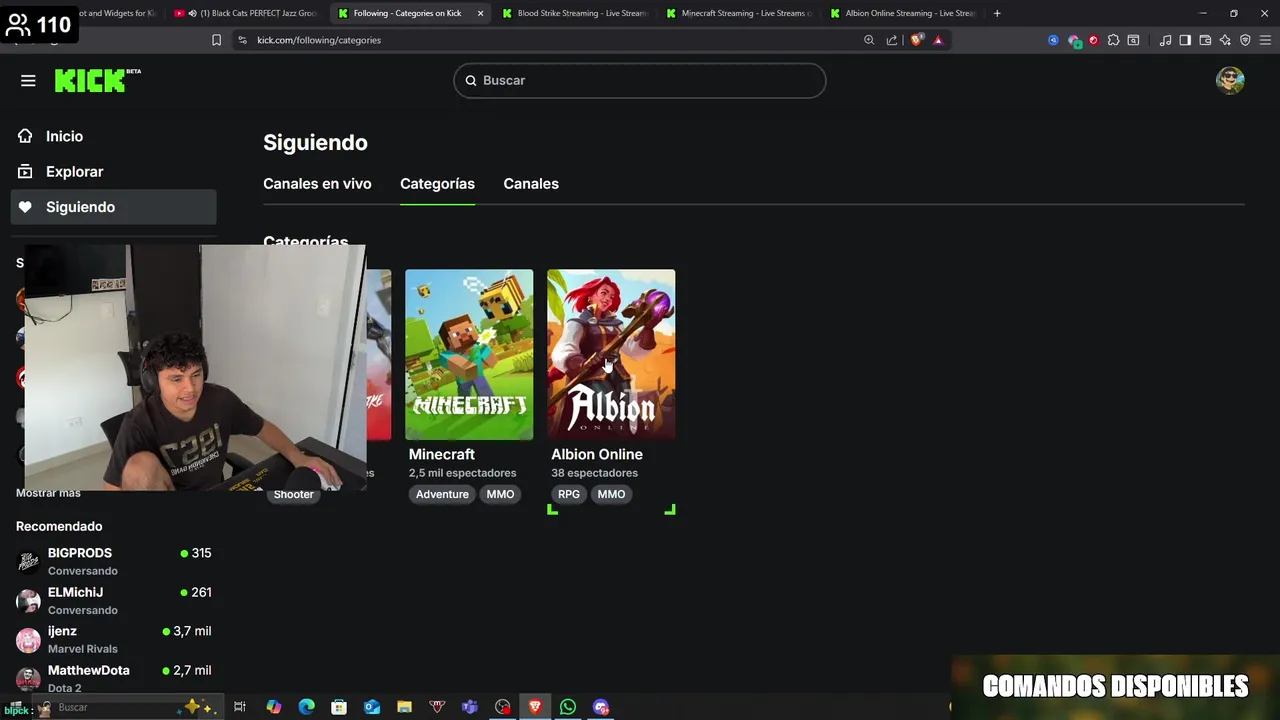Open browser main menu icon
Screen dimensions: 1280x720
(1265, 40)
